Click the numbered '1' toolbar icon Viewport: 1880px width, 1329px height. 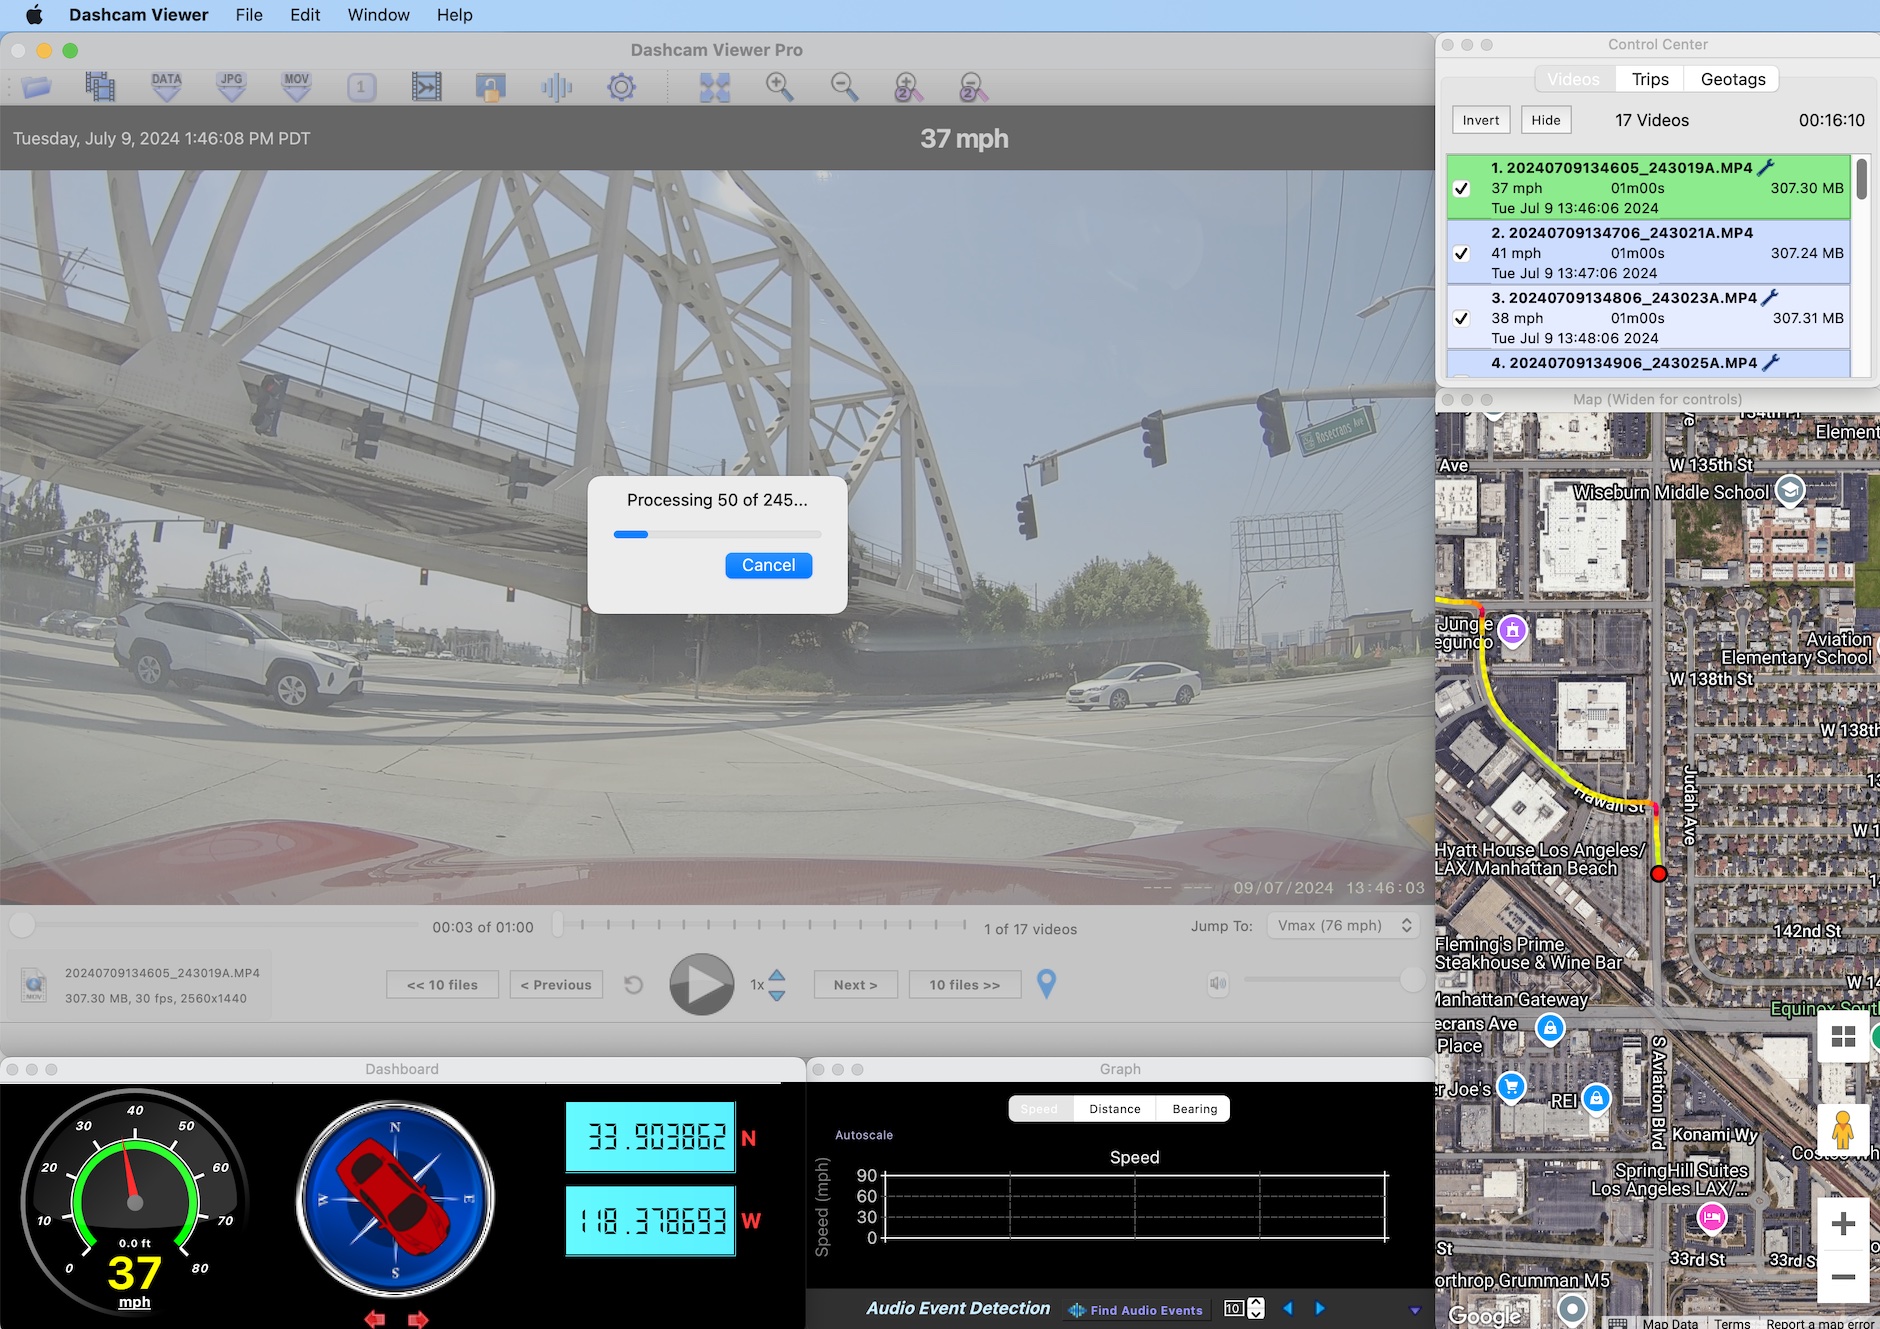(361, 87)
